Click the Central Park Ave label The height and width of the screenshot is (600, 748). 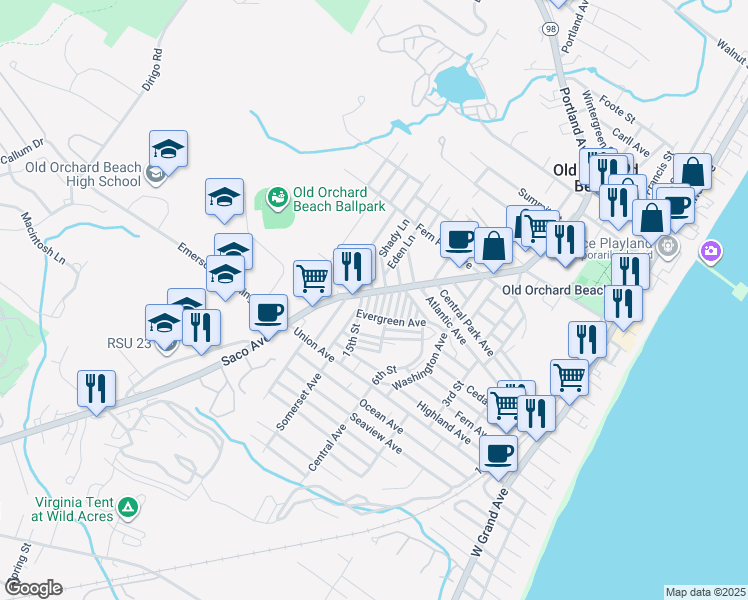pyautogui.click(x=466, y=323)
